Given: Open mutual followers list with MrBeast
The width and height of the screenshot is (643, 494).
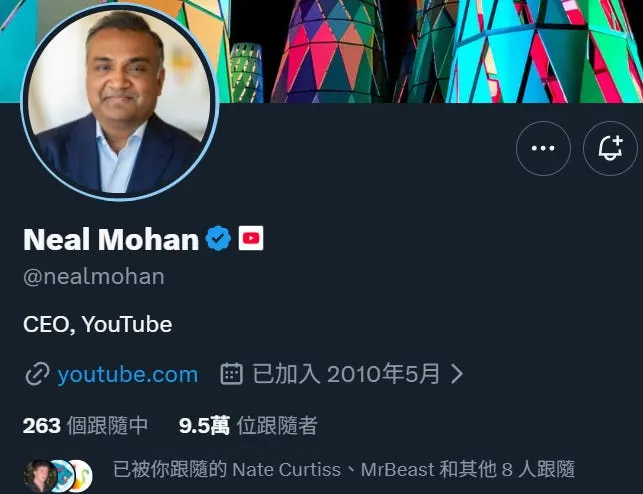Looking at the screenshot, I should tap(344, 469).
